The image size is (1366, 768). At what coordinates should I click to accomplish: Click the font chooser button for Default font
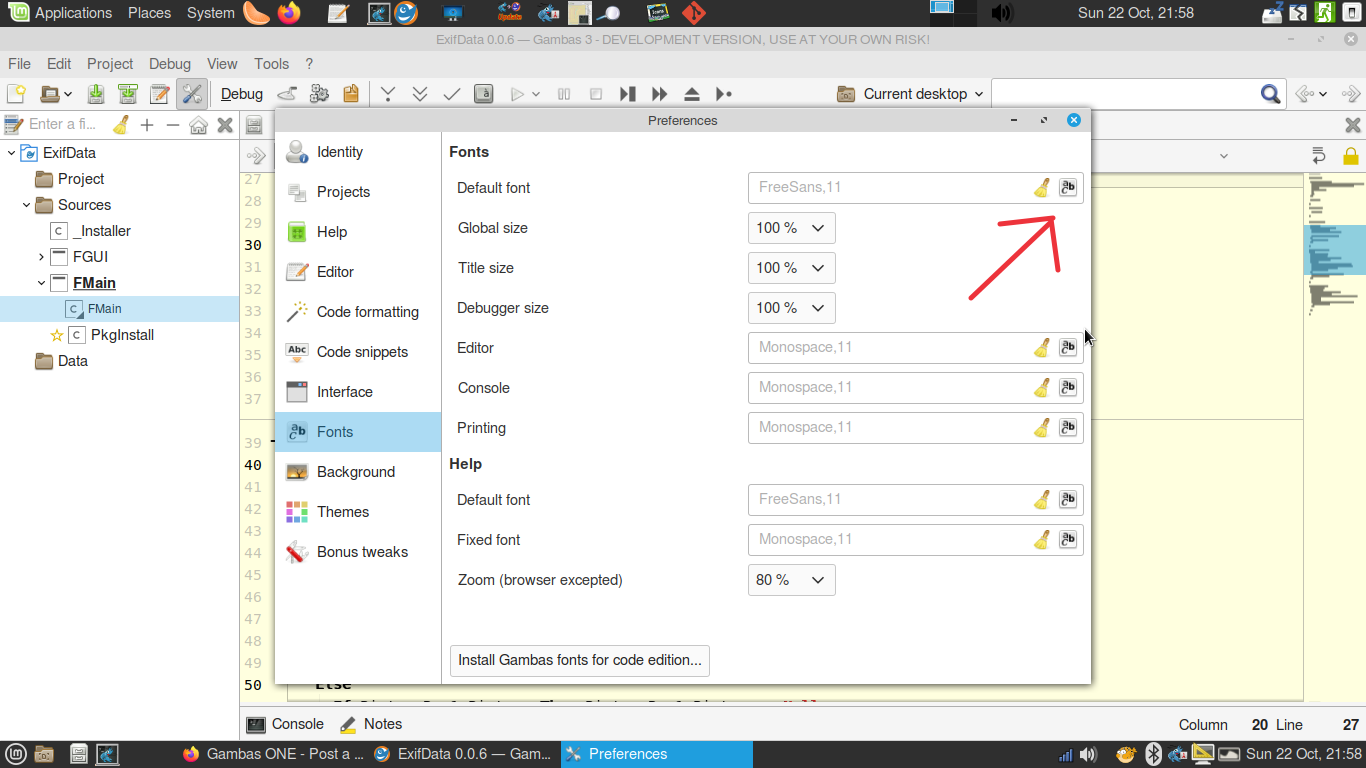point(1068,188)
